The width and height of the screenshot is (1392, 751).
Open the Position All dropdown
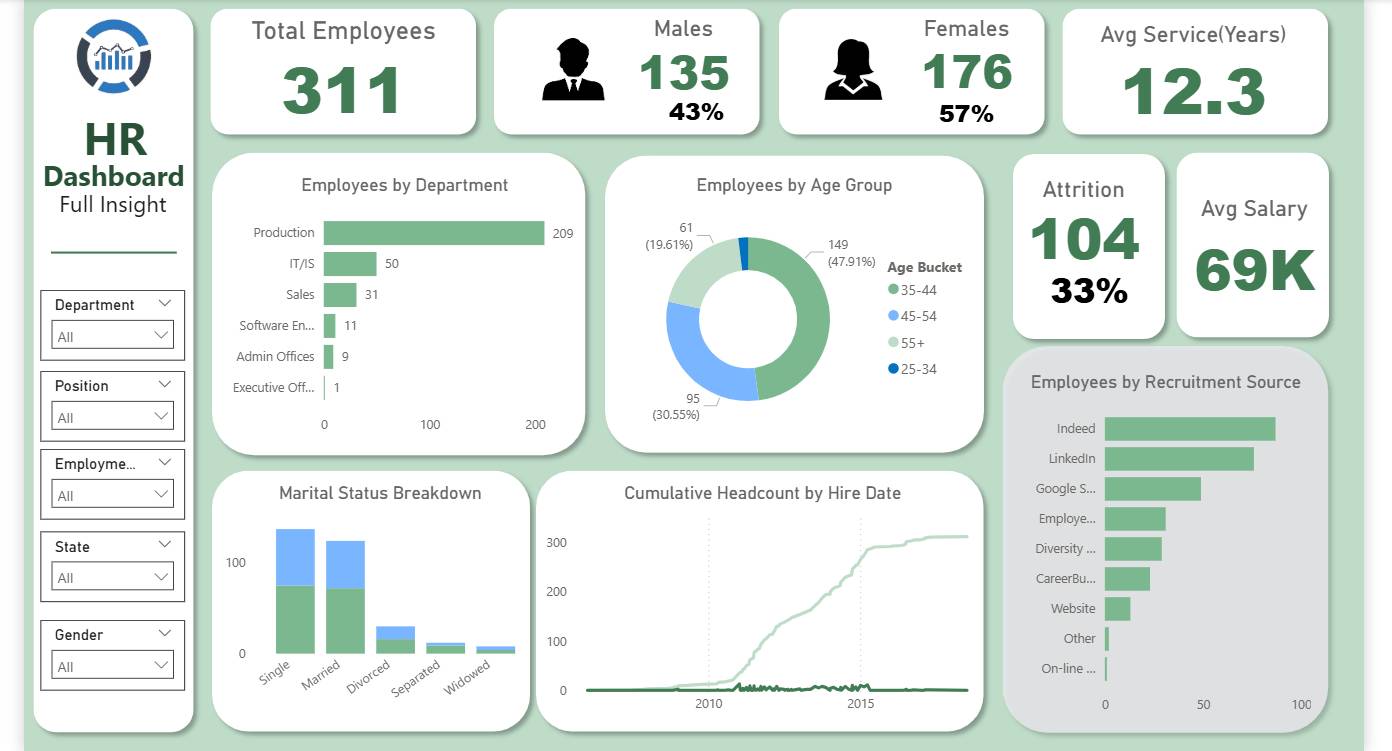click(x=114, y=416)
